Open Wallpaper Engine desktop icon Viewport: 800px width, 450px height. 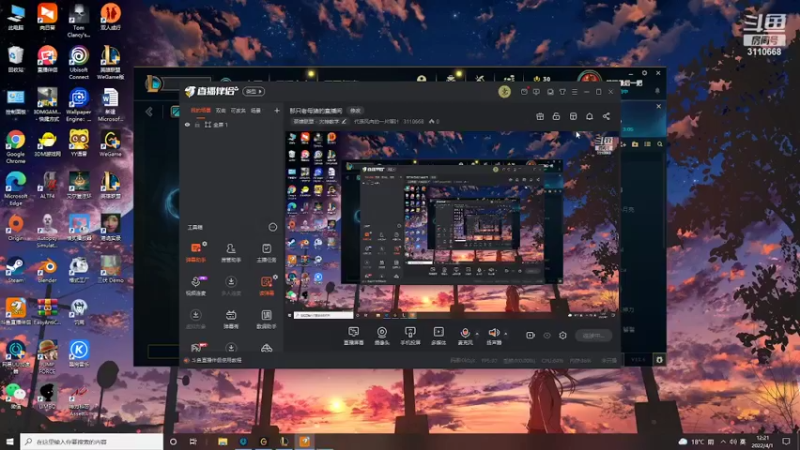(79, 105)
